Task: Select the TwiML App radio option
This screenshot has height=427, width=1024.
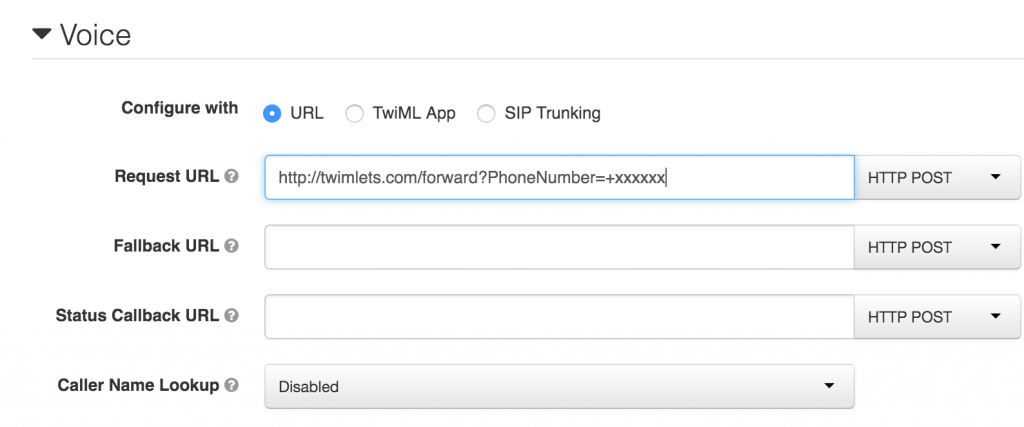Action: coord(354,113)
